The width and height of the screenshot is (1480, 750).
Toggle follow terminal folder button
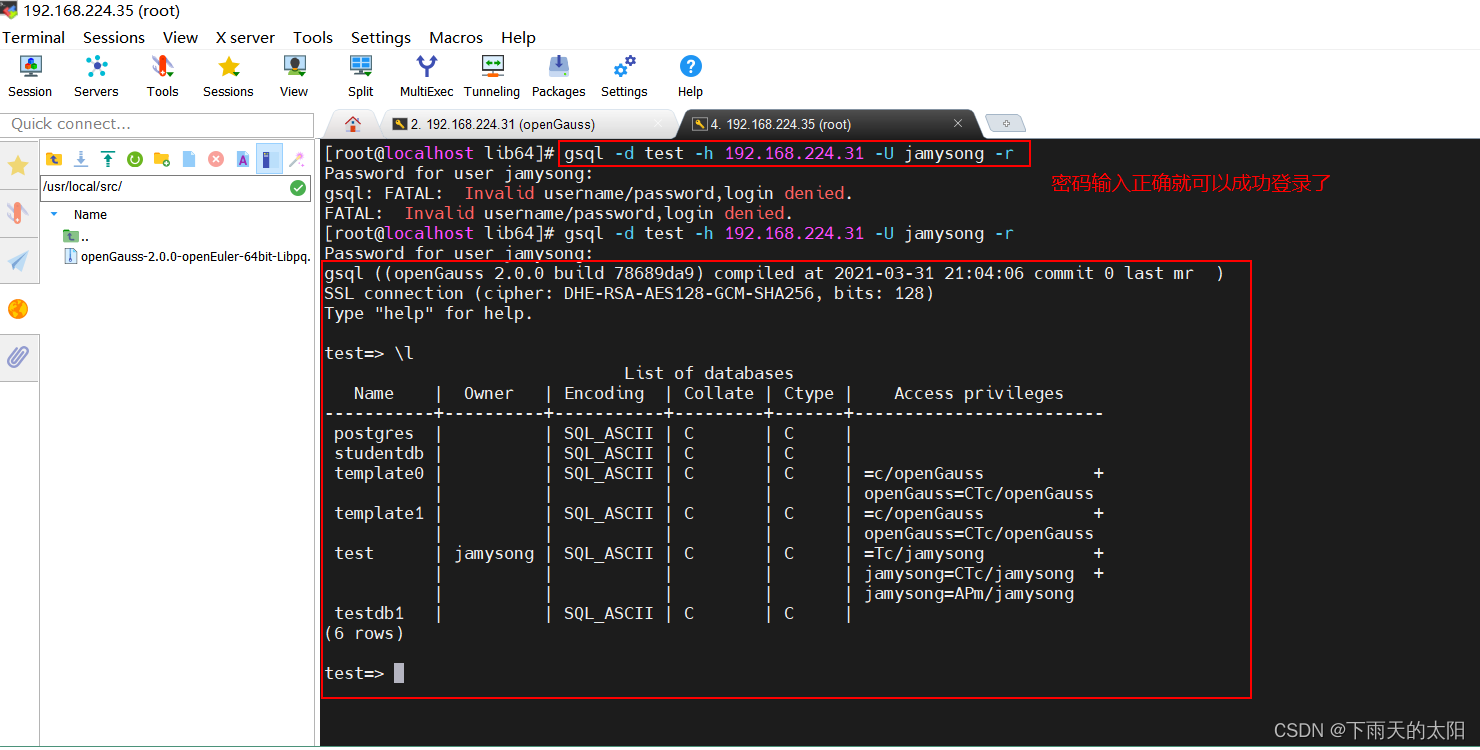[x=269, y=159]
